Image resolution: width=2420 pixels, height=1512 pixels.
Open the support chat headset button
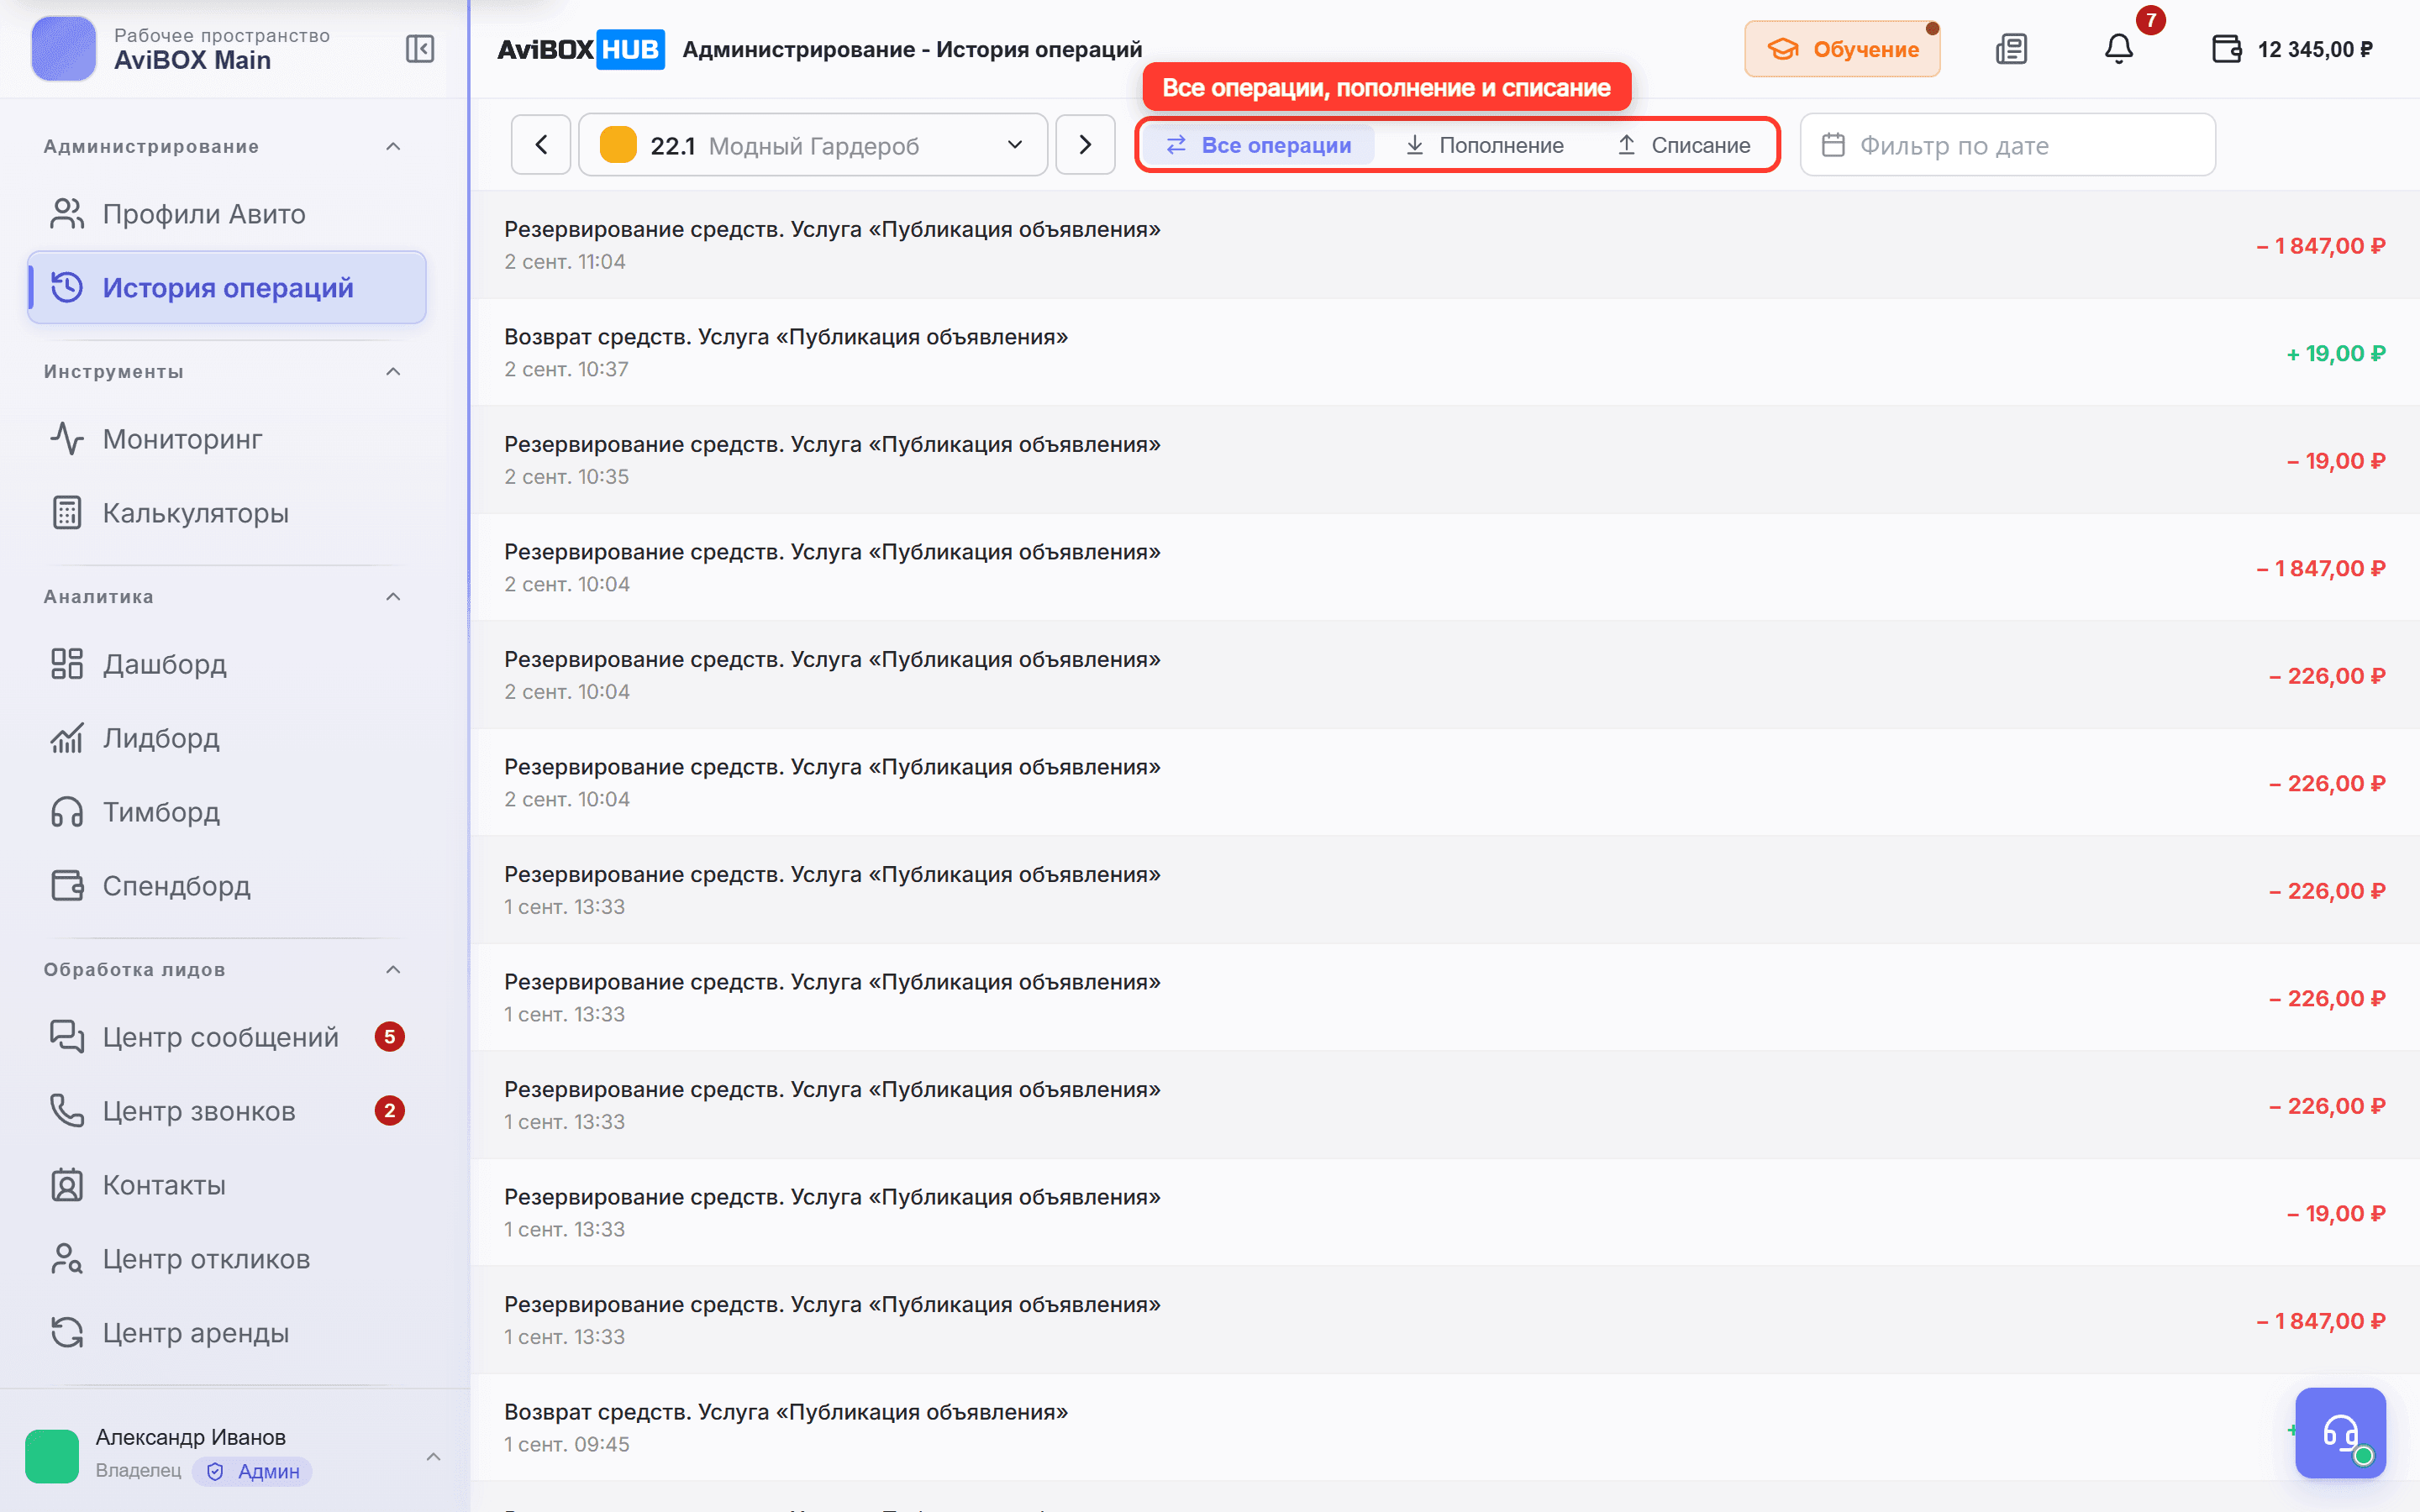(x=2340, y=1433)
